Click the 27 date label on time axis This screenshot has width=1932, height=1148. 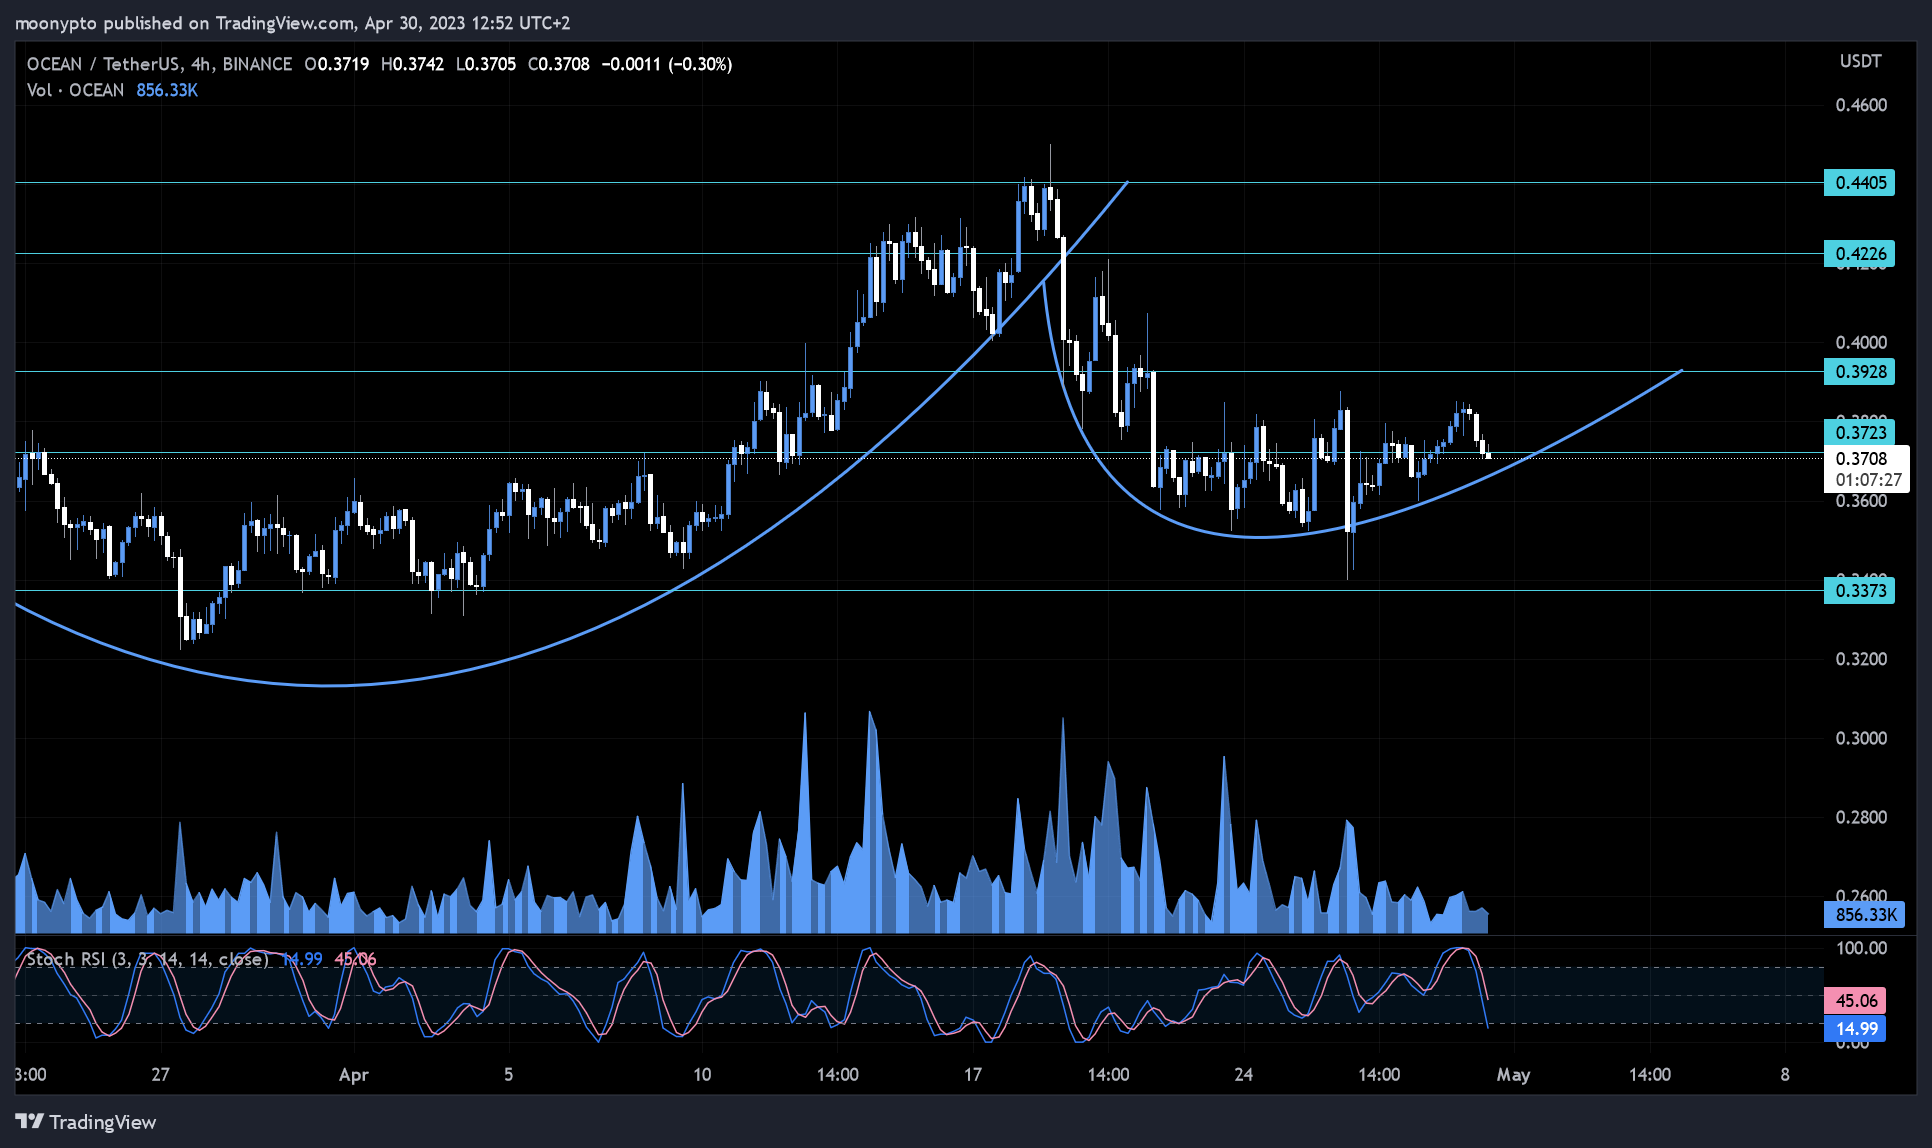160,1075
